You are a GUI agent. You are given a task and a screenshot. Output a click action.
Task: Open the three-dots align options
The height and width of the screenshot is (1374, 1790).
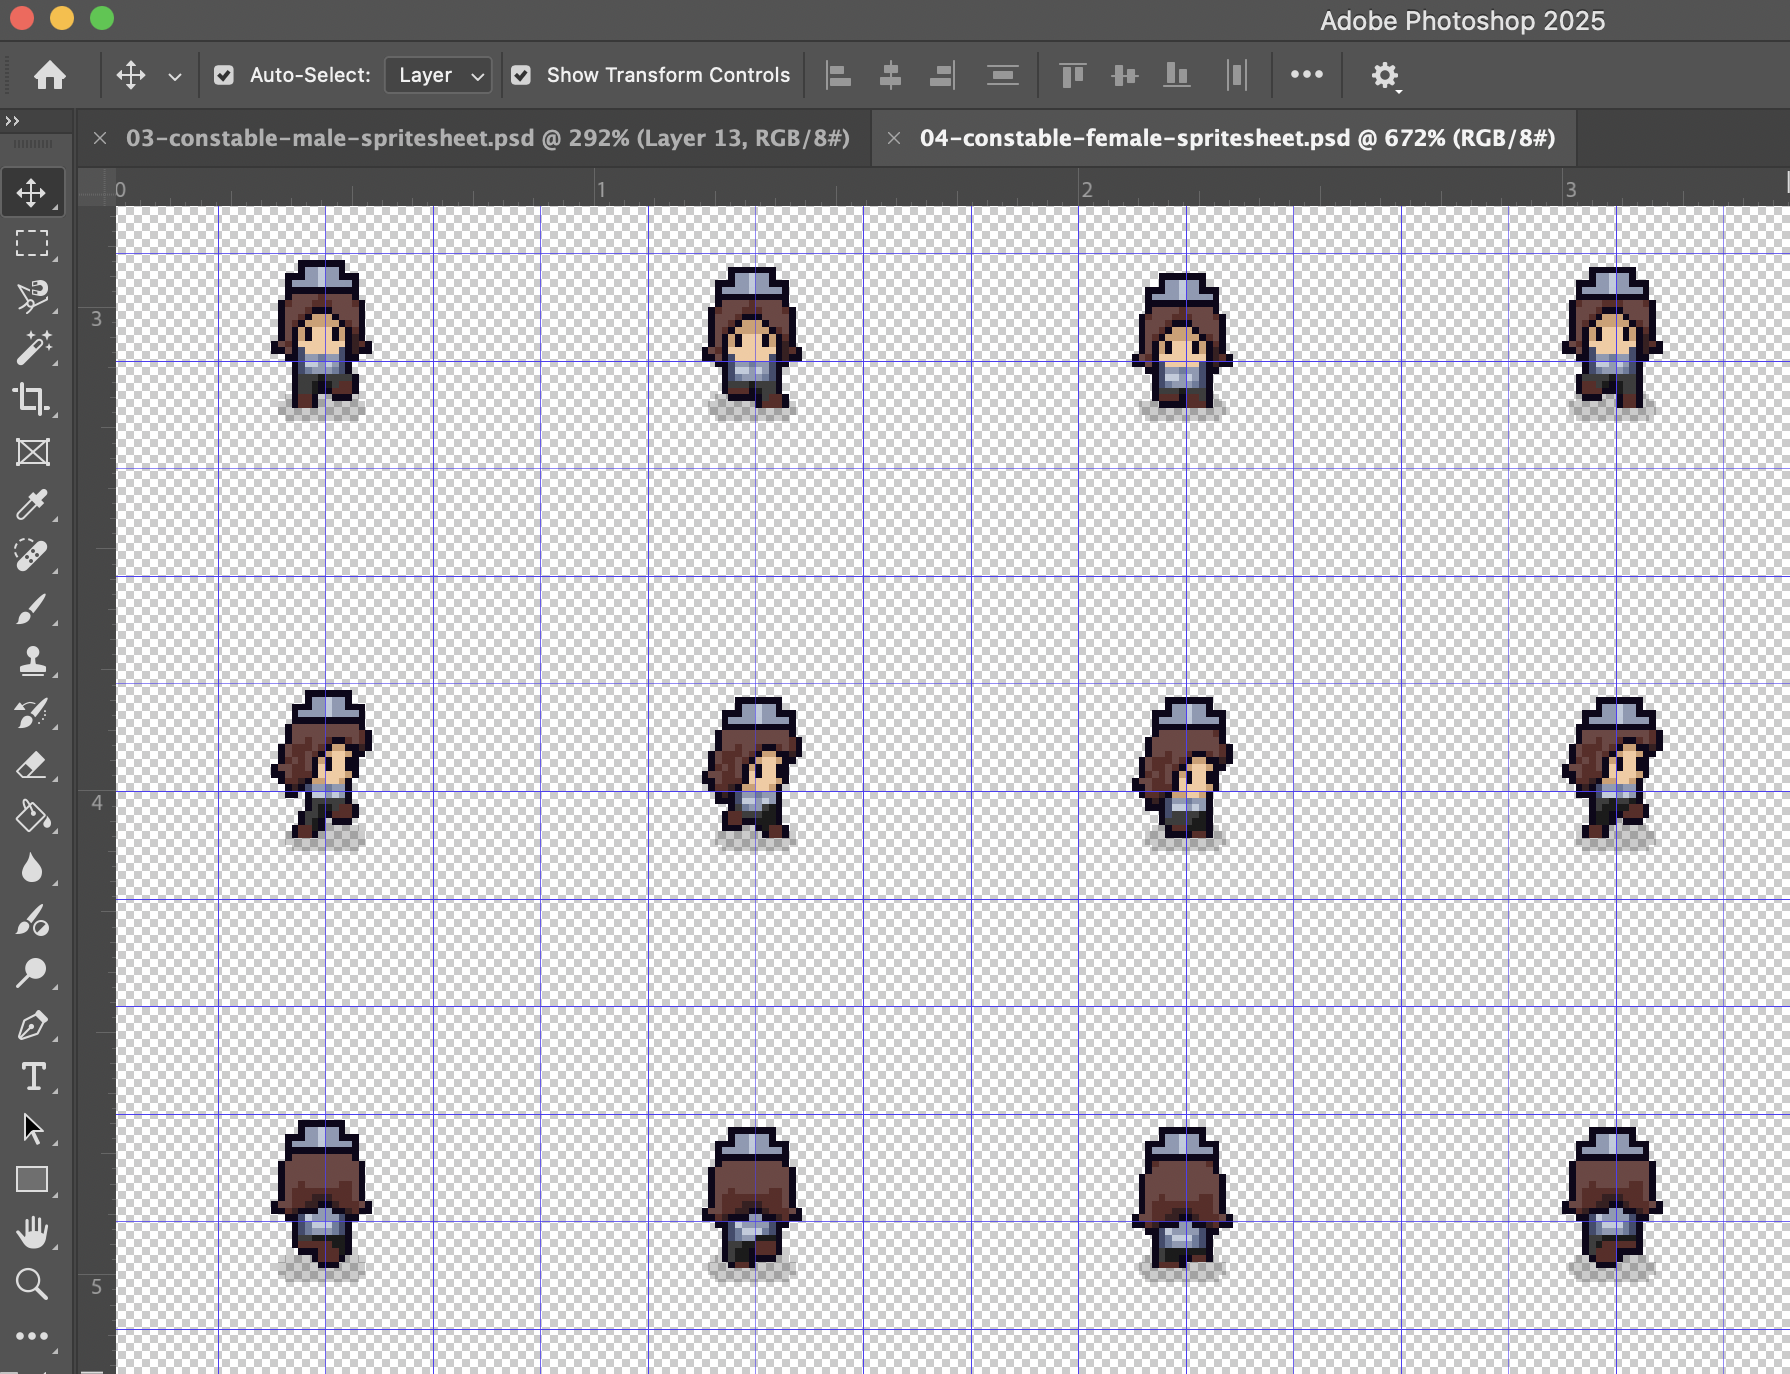click(x=1306, y=75)
